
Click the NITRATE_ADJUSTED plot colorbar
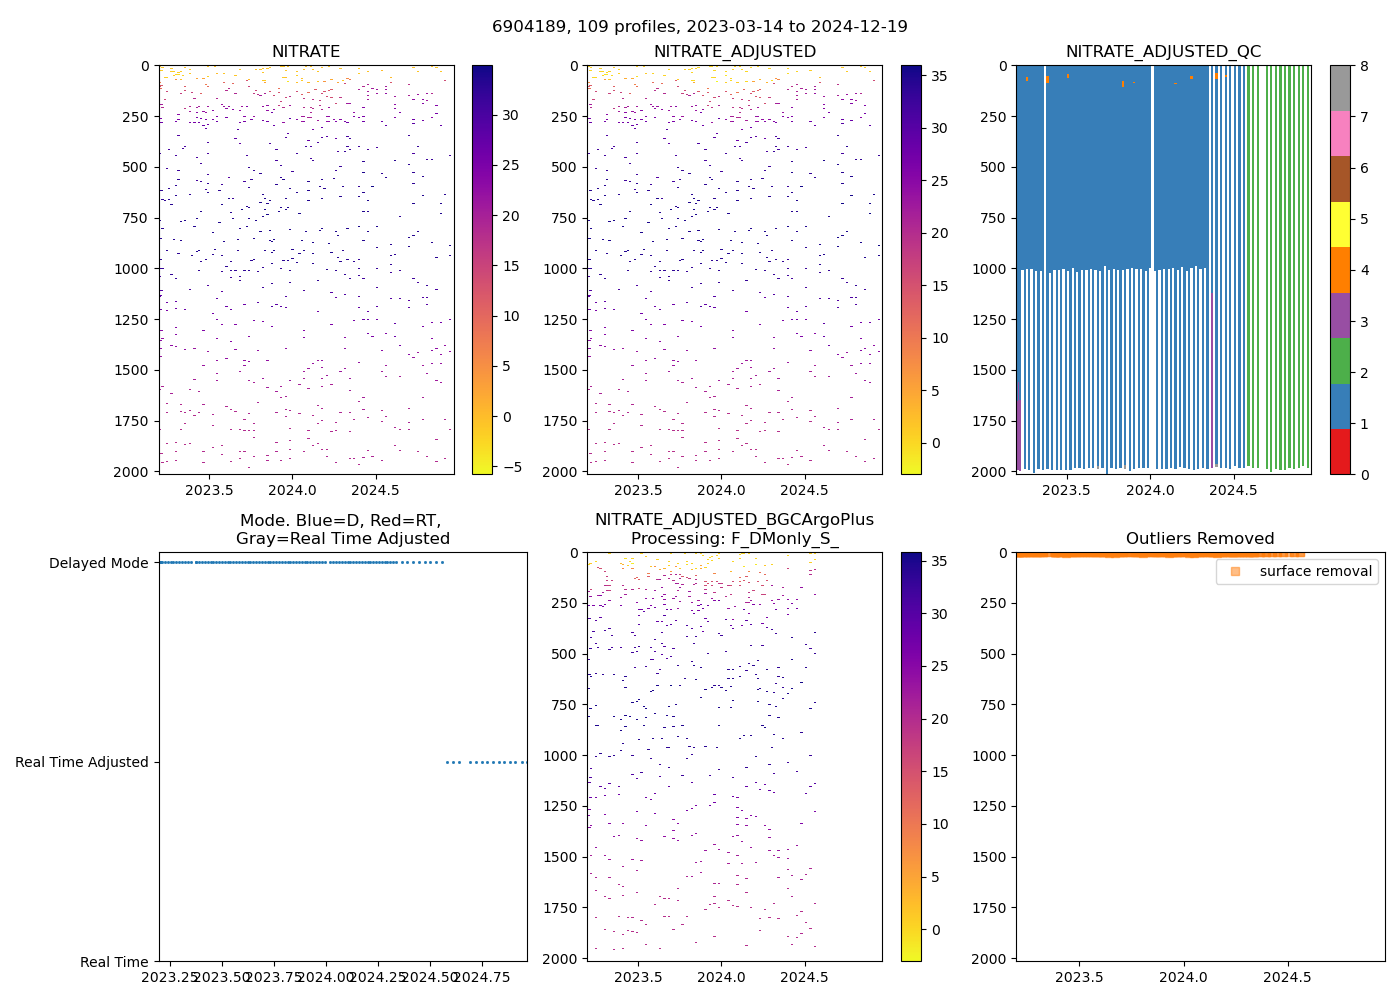pos(911,270)
